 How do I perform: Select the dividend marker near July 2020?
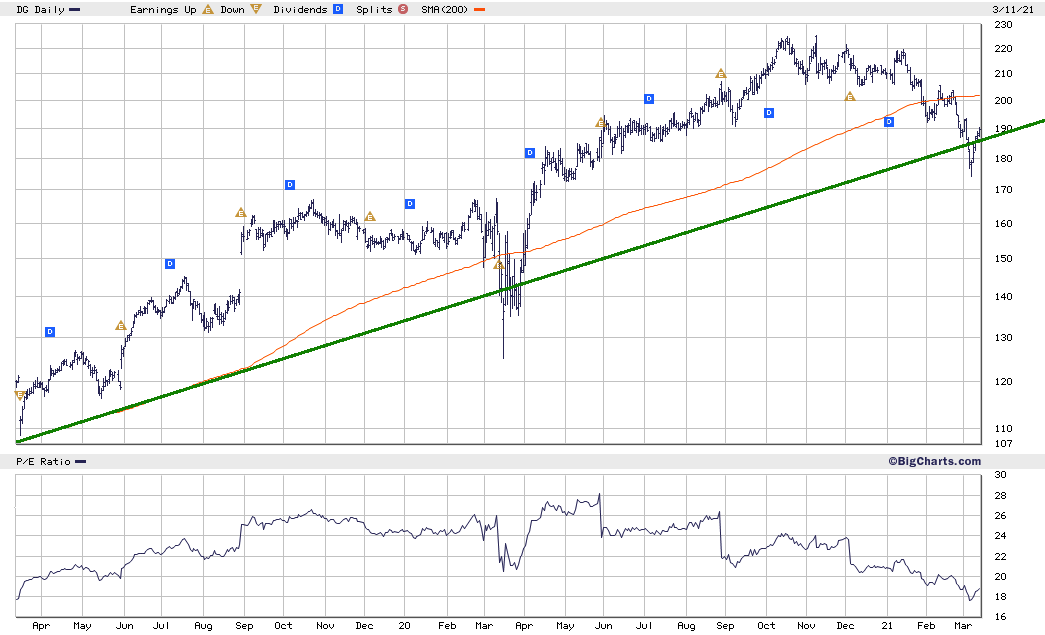[649, 99]
